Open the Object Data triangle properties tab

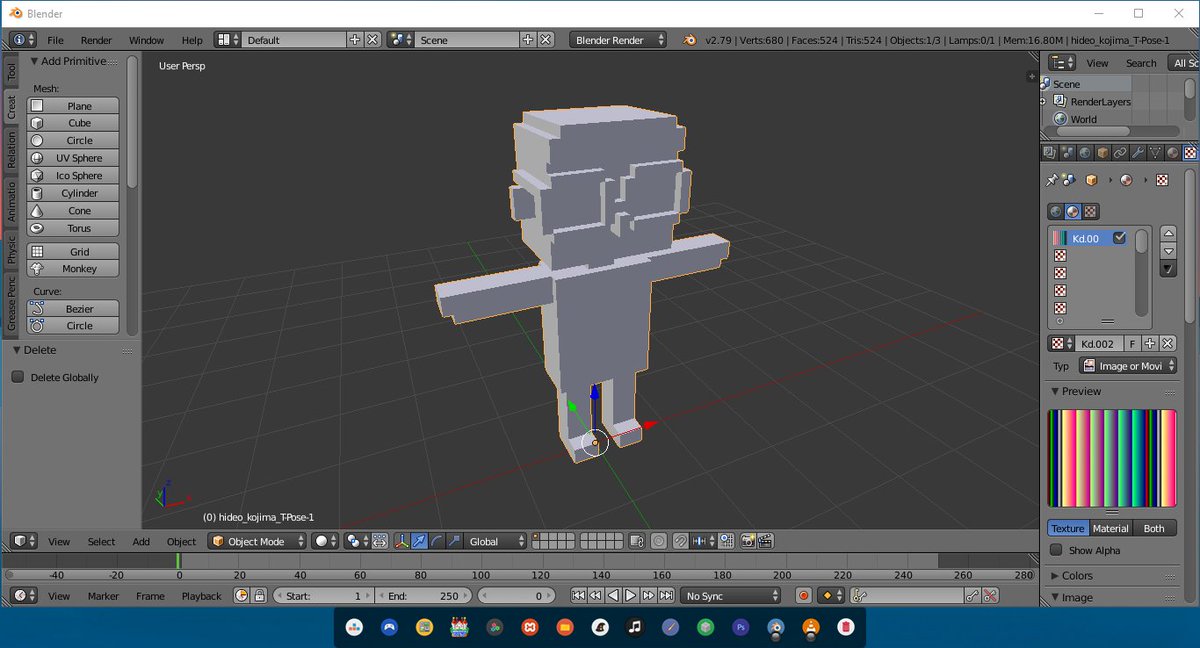pyautogui.click(x=1155, y=153)
